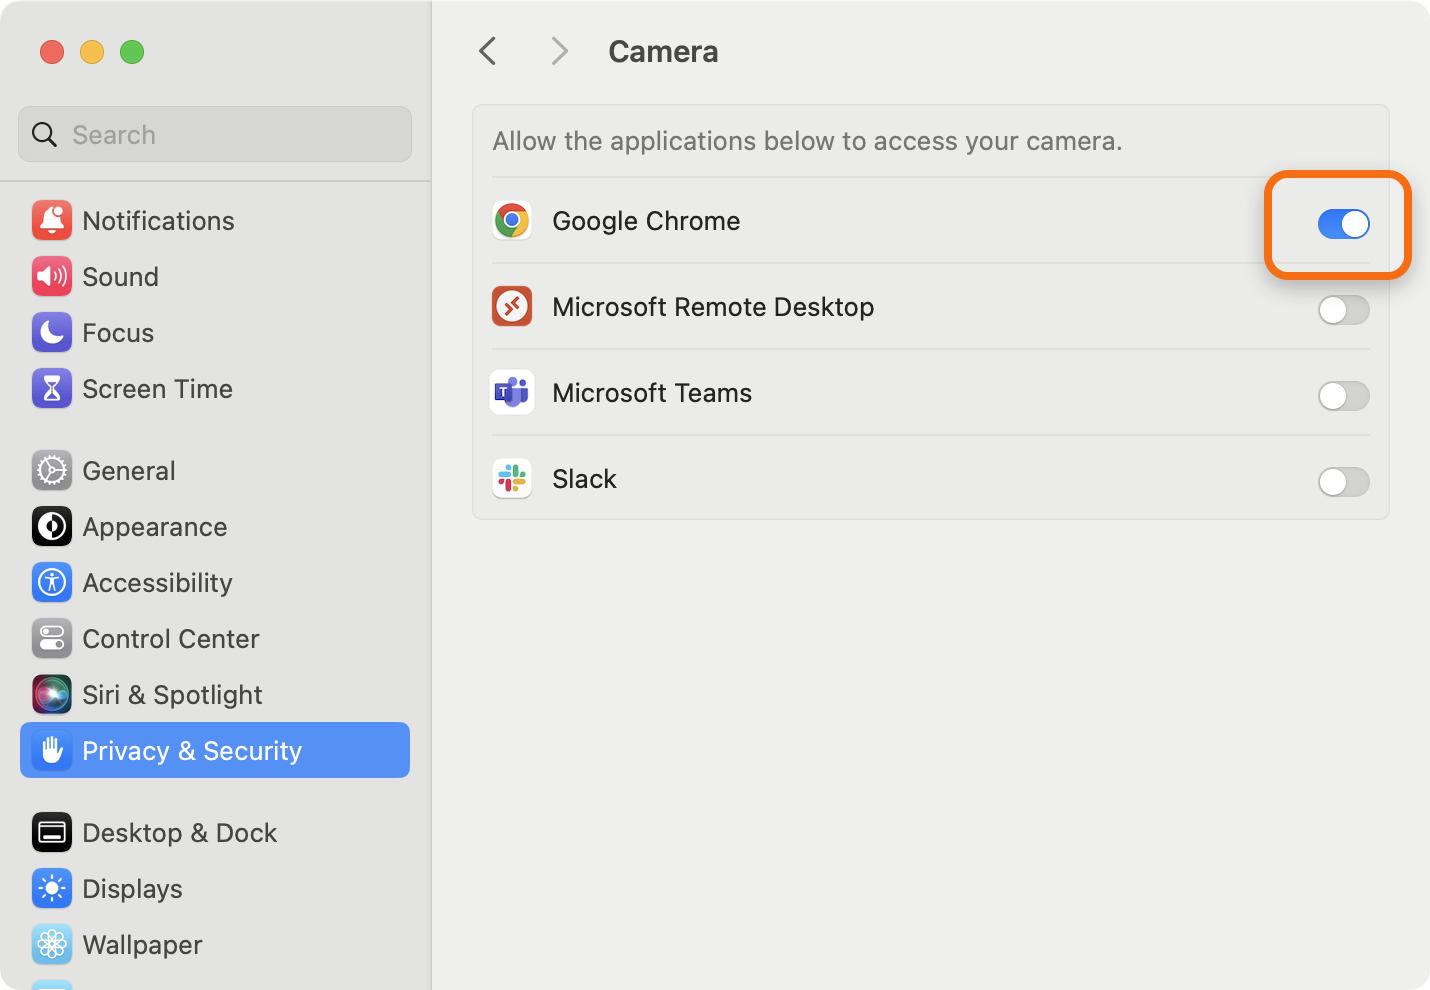Screen dimensions: 1430x990
Task: Click the Focus moon icon
Action: [x=52, y=333]
